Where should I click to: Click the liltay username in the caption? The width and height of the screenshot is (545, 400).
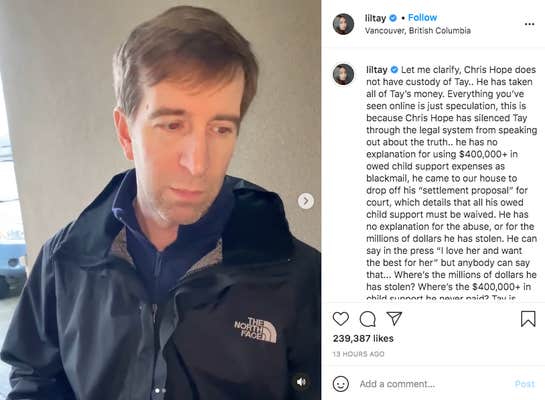(x=377, y=70)
